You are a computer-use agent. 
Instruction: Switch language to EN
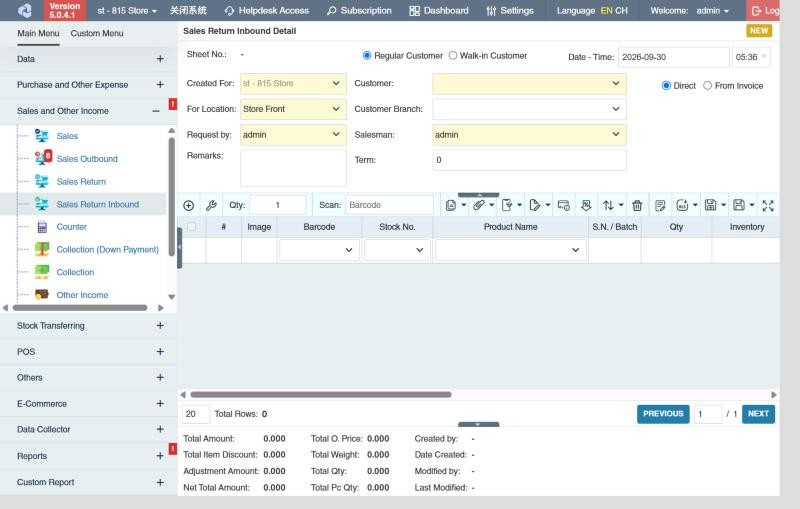pyautogui.click(x=606, y=11)
